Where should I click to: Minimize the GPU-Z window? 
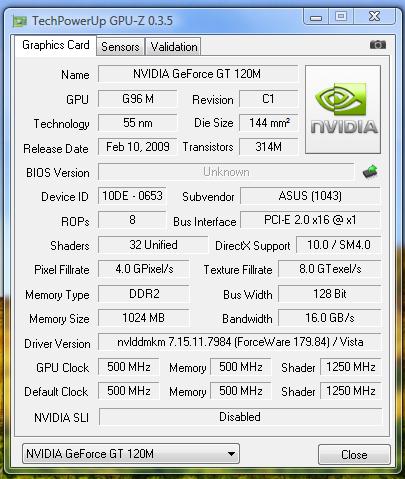(x=316, y=16)
